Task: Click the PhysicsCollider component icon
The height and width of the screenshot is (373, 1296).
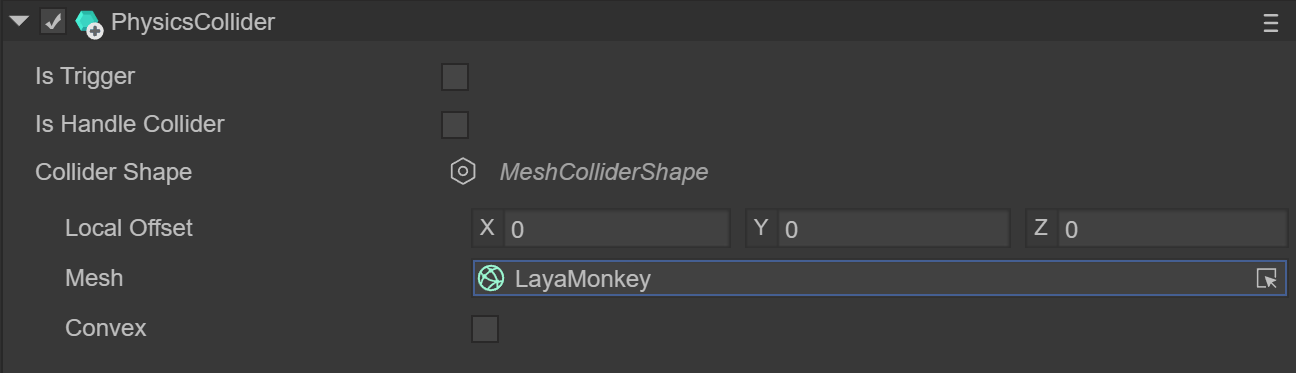Action: (89, 23)
